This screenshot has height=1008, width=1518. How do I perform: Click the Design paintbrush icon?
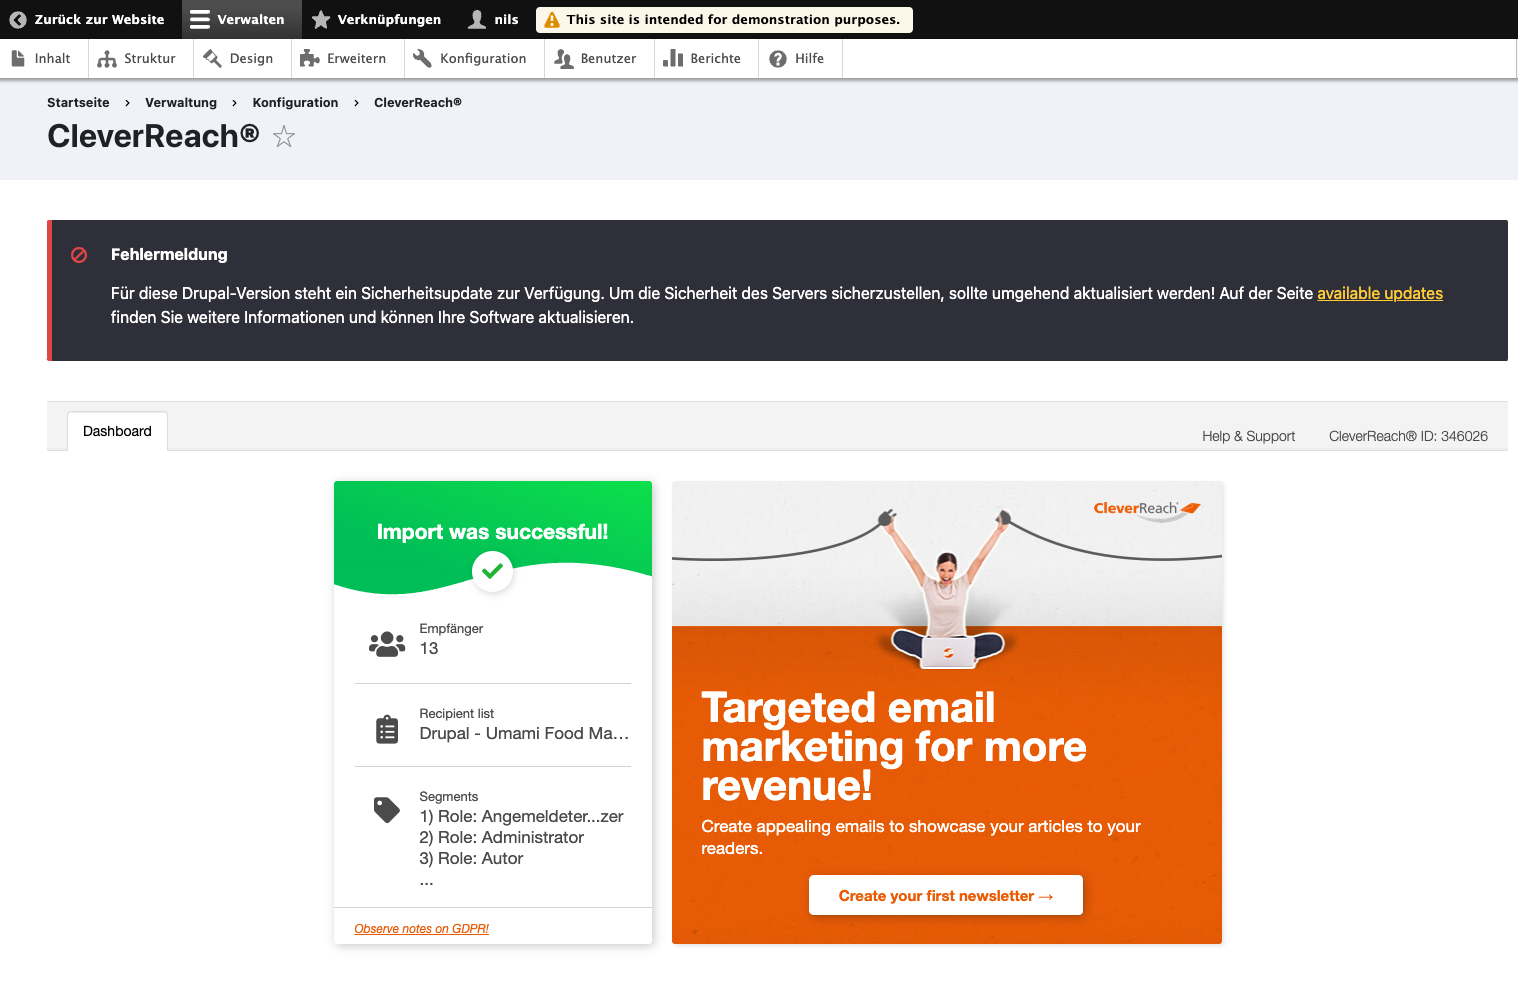pyautogui.click(x=212, y=59)
